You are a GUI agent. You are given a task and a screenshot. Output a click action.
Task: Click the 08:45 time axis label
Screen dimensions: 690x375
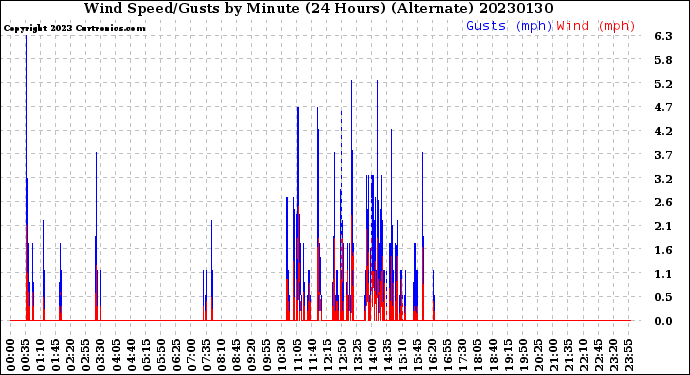pos(237,355)
